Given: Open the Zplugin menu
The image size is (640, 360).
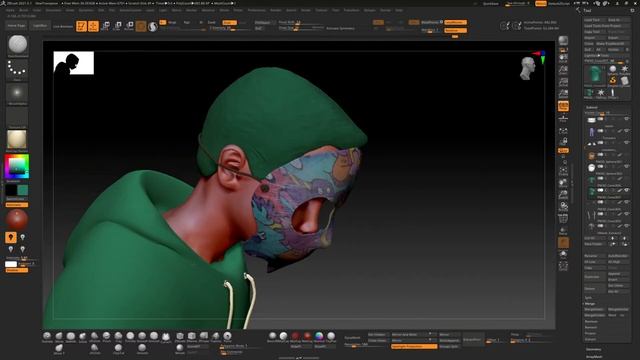Looking at the screenshot, I should click(369, 10).
